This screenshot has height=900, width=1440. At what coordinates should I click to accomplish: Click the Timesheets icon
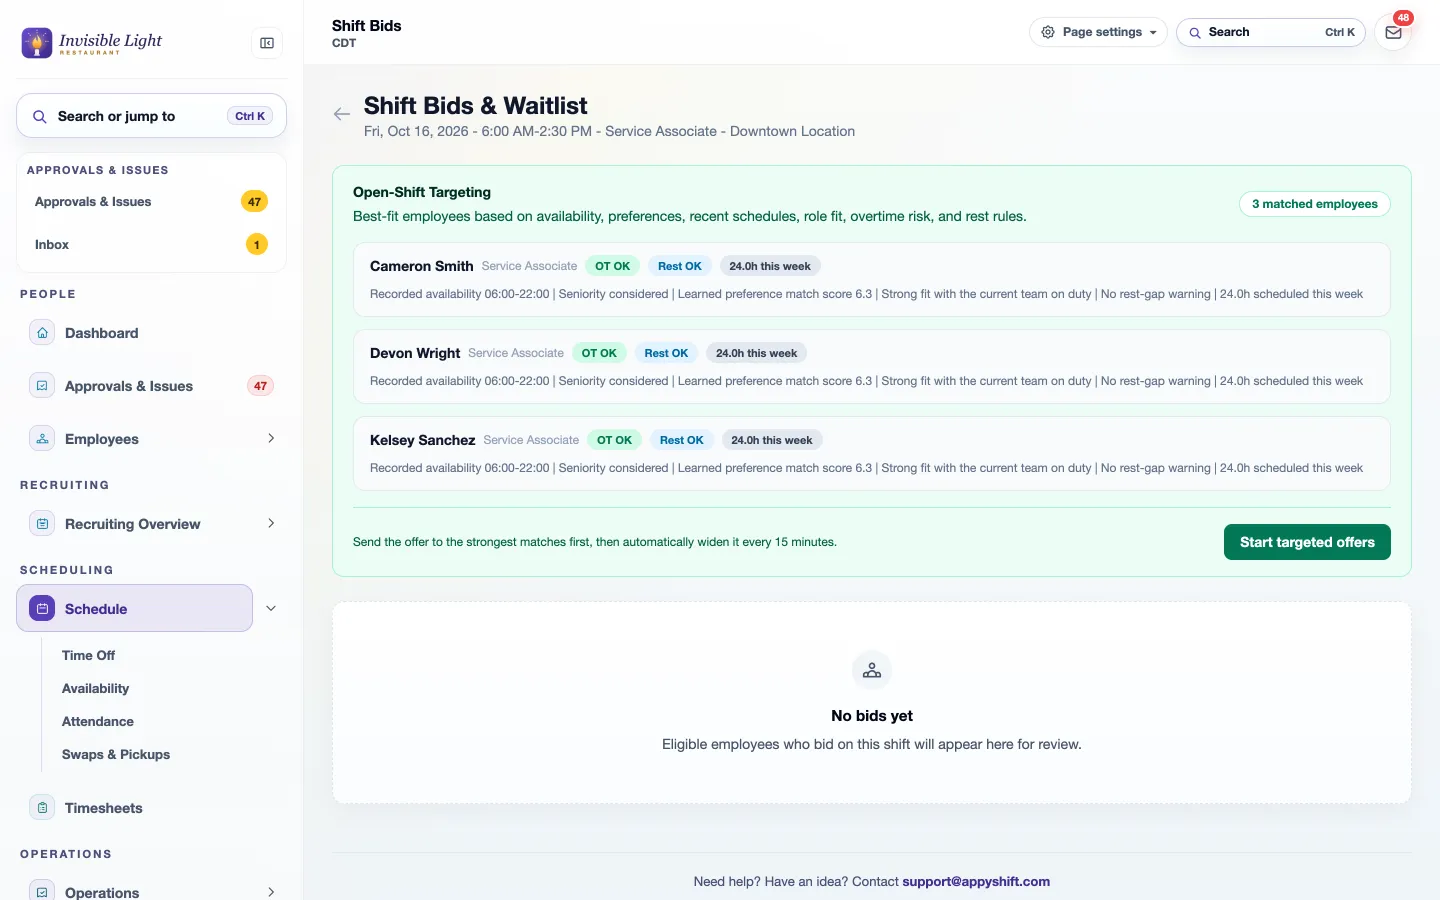click(42, 808)
